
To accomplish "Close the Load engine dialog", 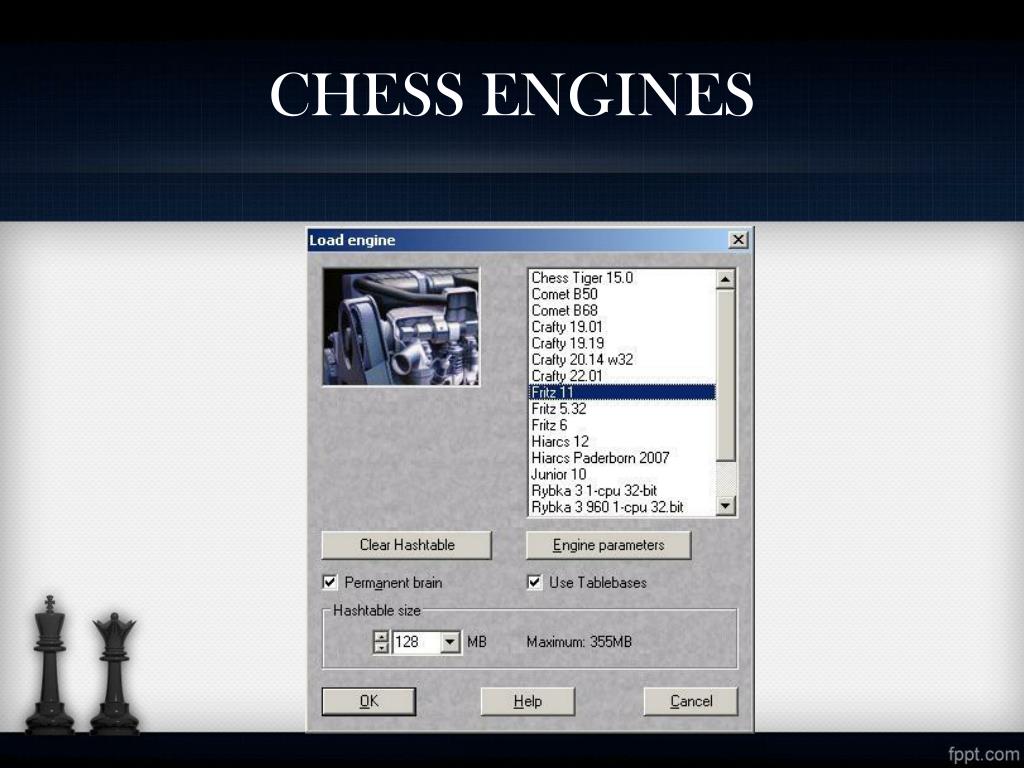I will (x=738, y=240).
